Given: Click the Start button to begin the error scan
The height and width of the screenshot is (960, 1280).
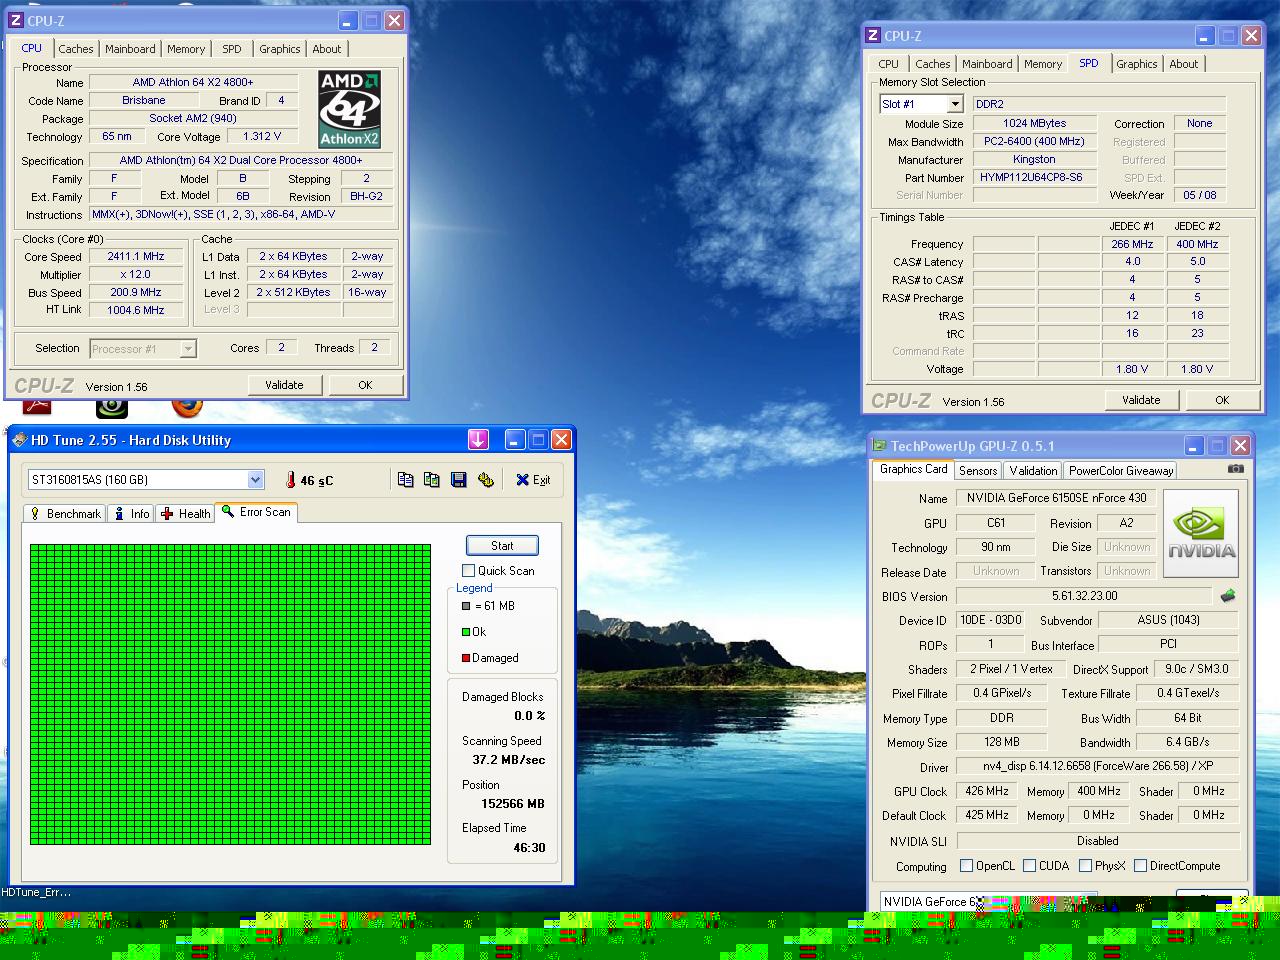Looking at the screenshot, I should pos(502,546).
